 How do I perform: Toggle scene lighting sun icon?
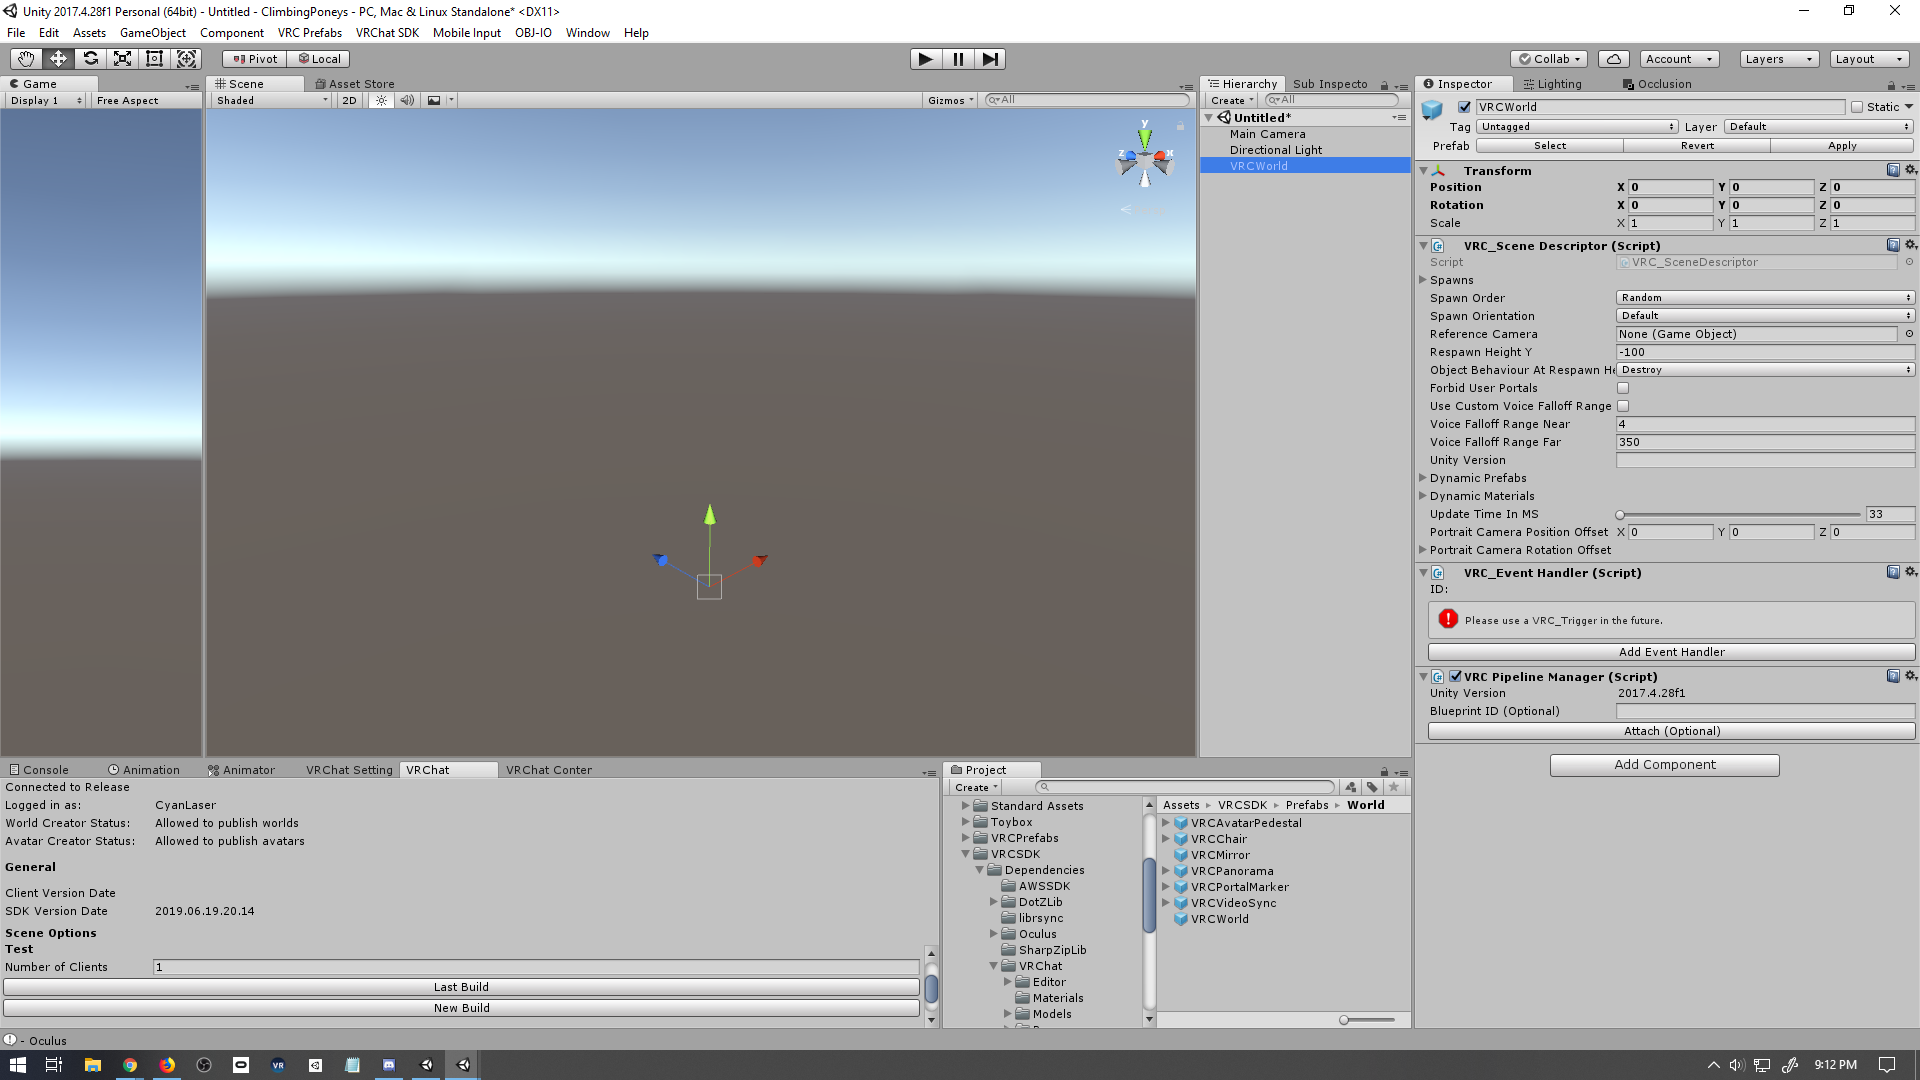(x=381, y=100)
